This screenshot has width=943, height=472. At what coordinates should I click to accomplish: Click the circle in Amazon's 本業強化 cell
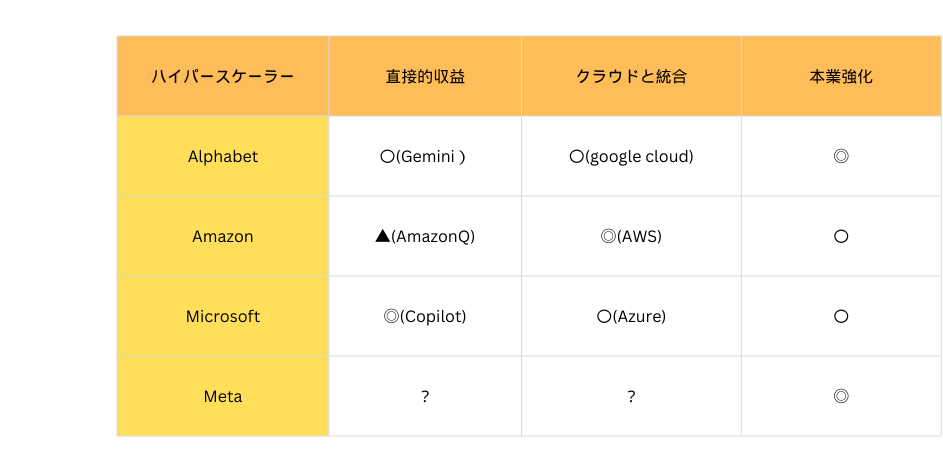click(x=841, y=236)
